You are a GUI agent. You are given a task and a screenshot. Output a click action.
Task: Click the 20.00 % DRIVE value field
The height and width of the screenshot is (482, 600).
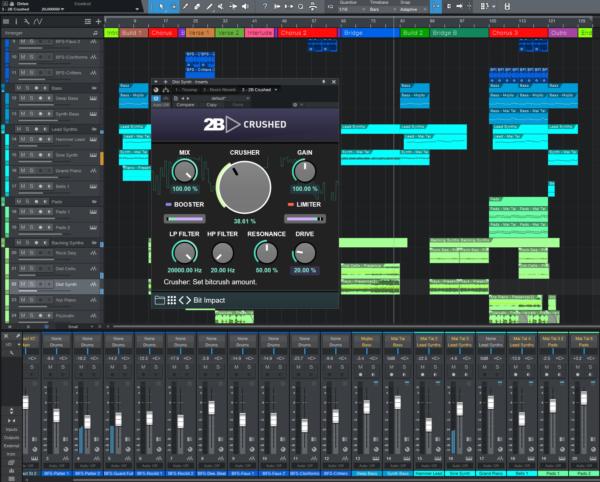[x=305, y=270]
